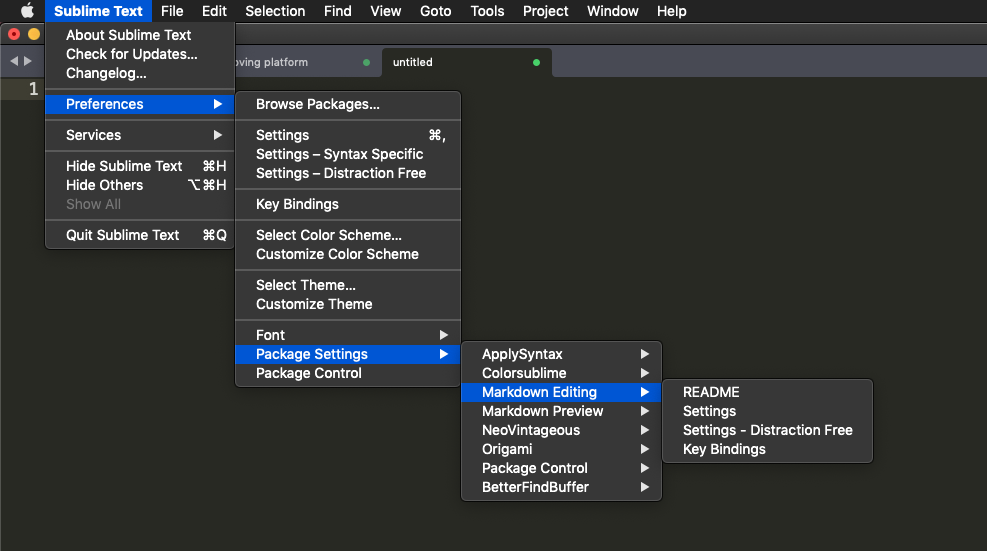Click the back arrow tab navigation icon

point(14,61)
